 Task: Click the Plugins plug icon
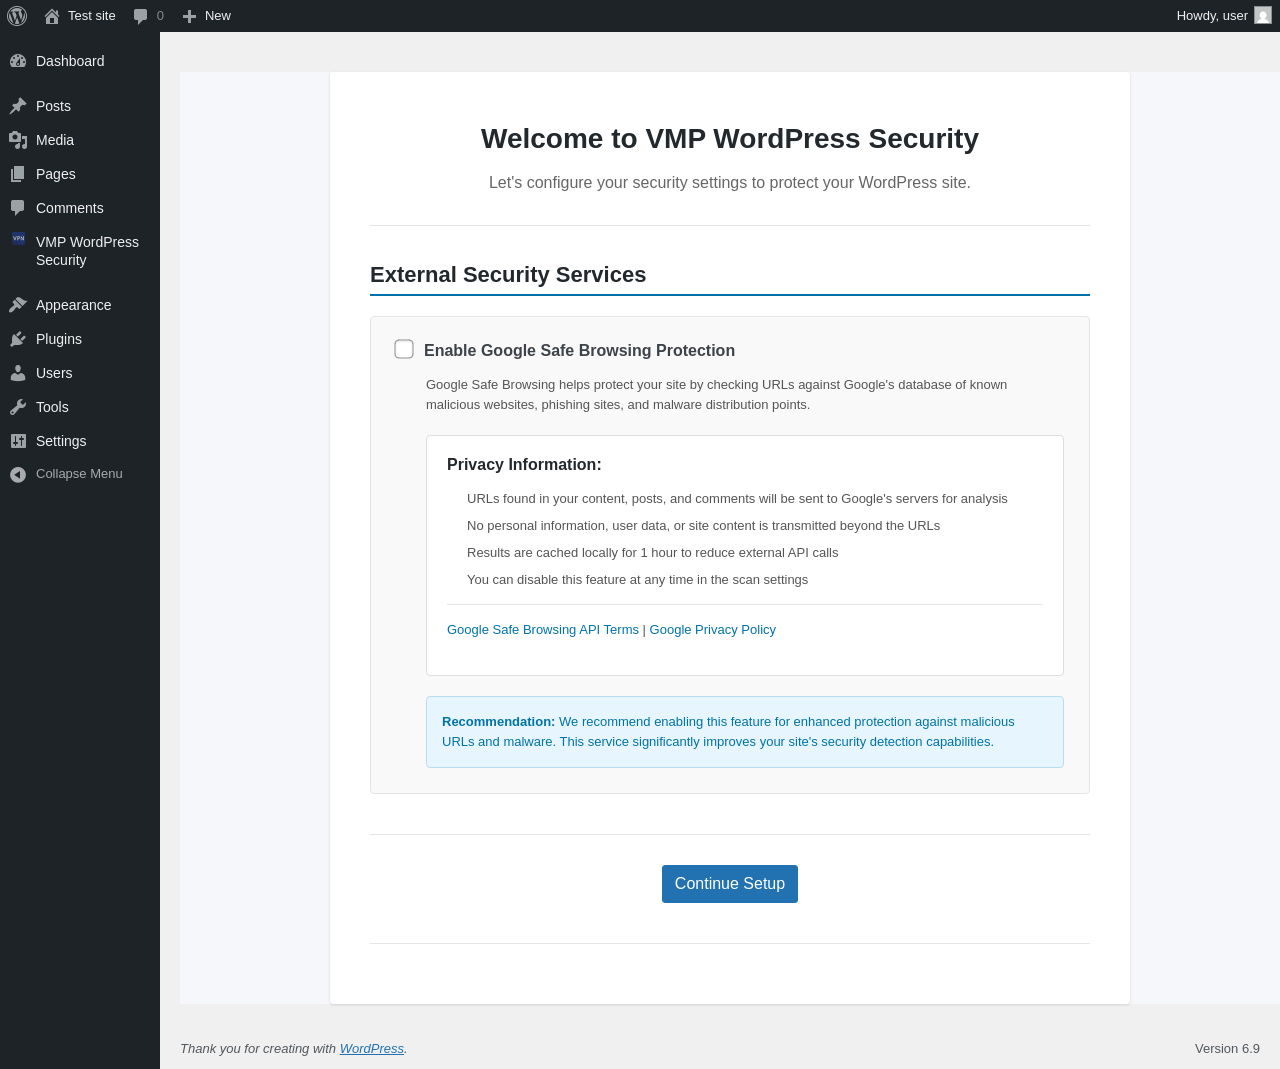(18, 339)
